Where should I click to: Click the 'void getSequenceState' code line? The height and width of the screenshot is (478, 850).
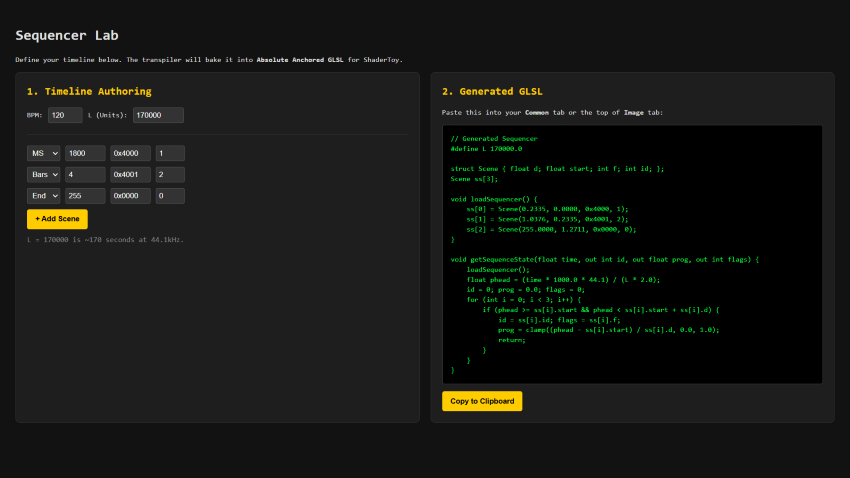(x=605, y=259)
